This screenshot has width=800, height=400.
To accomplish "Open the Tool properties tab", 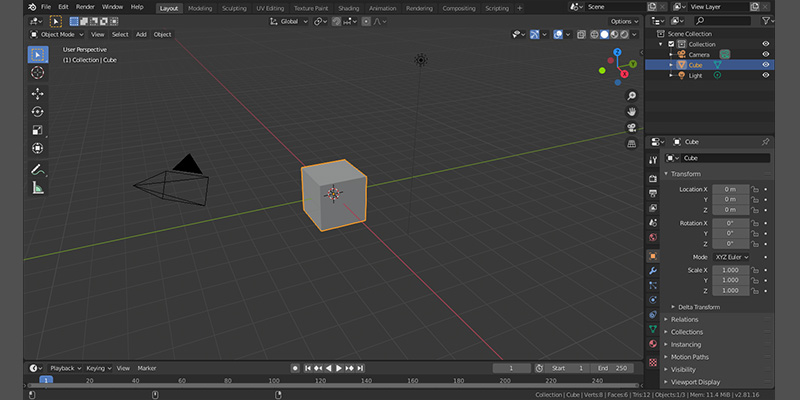I will (653, 160).
